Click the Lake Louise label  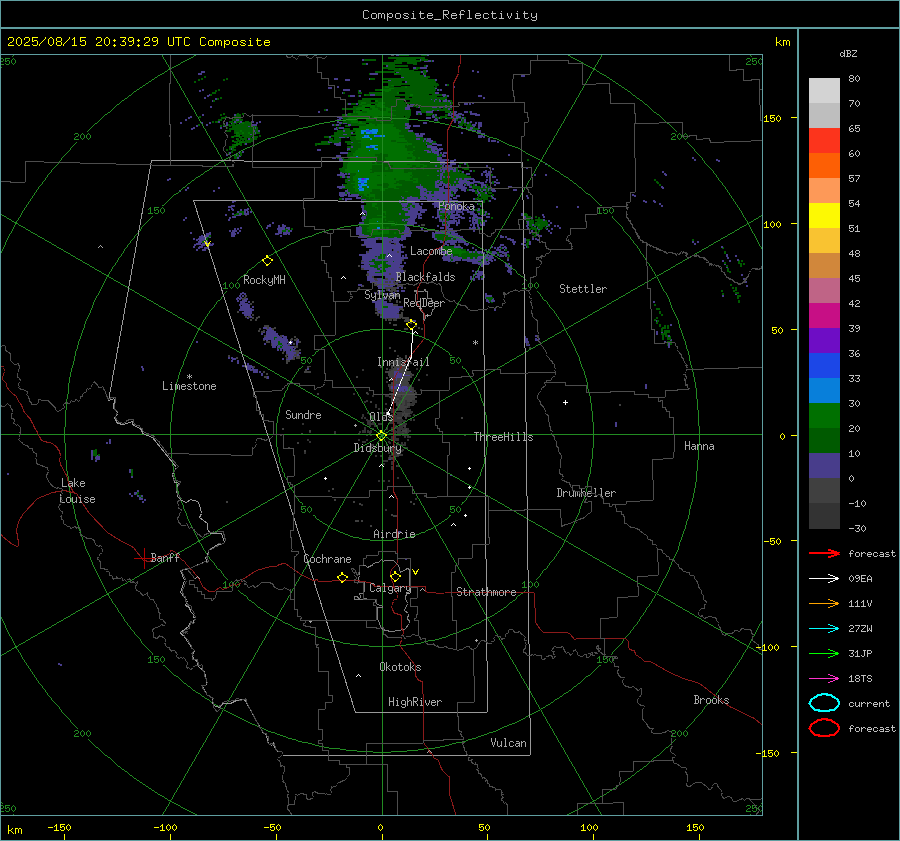tap(77, 491)
